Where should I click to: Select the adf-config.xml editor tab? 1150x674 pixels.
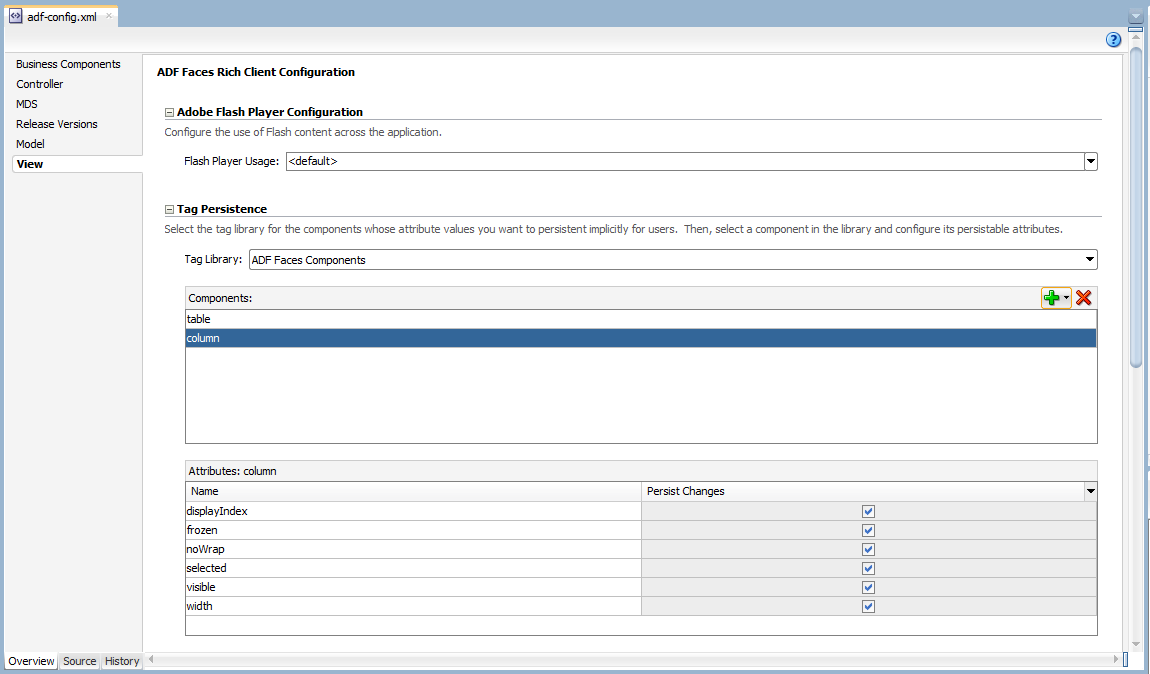pos(62,16)
